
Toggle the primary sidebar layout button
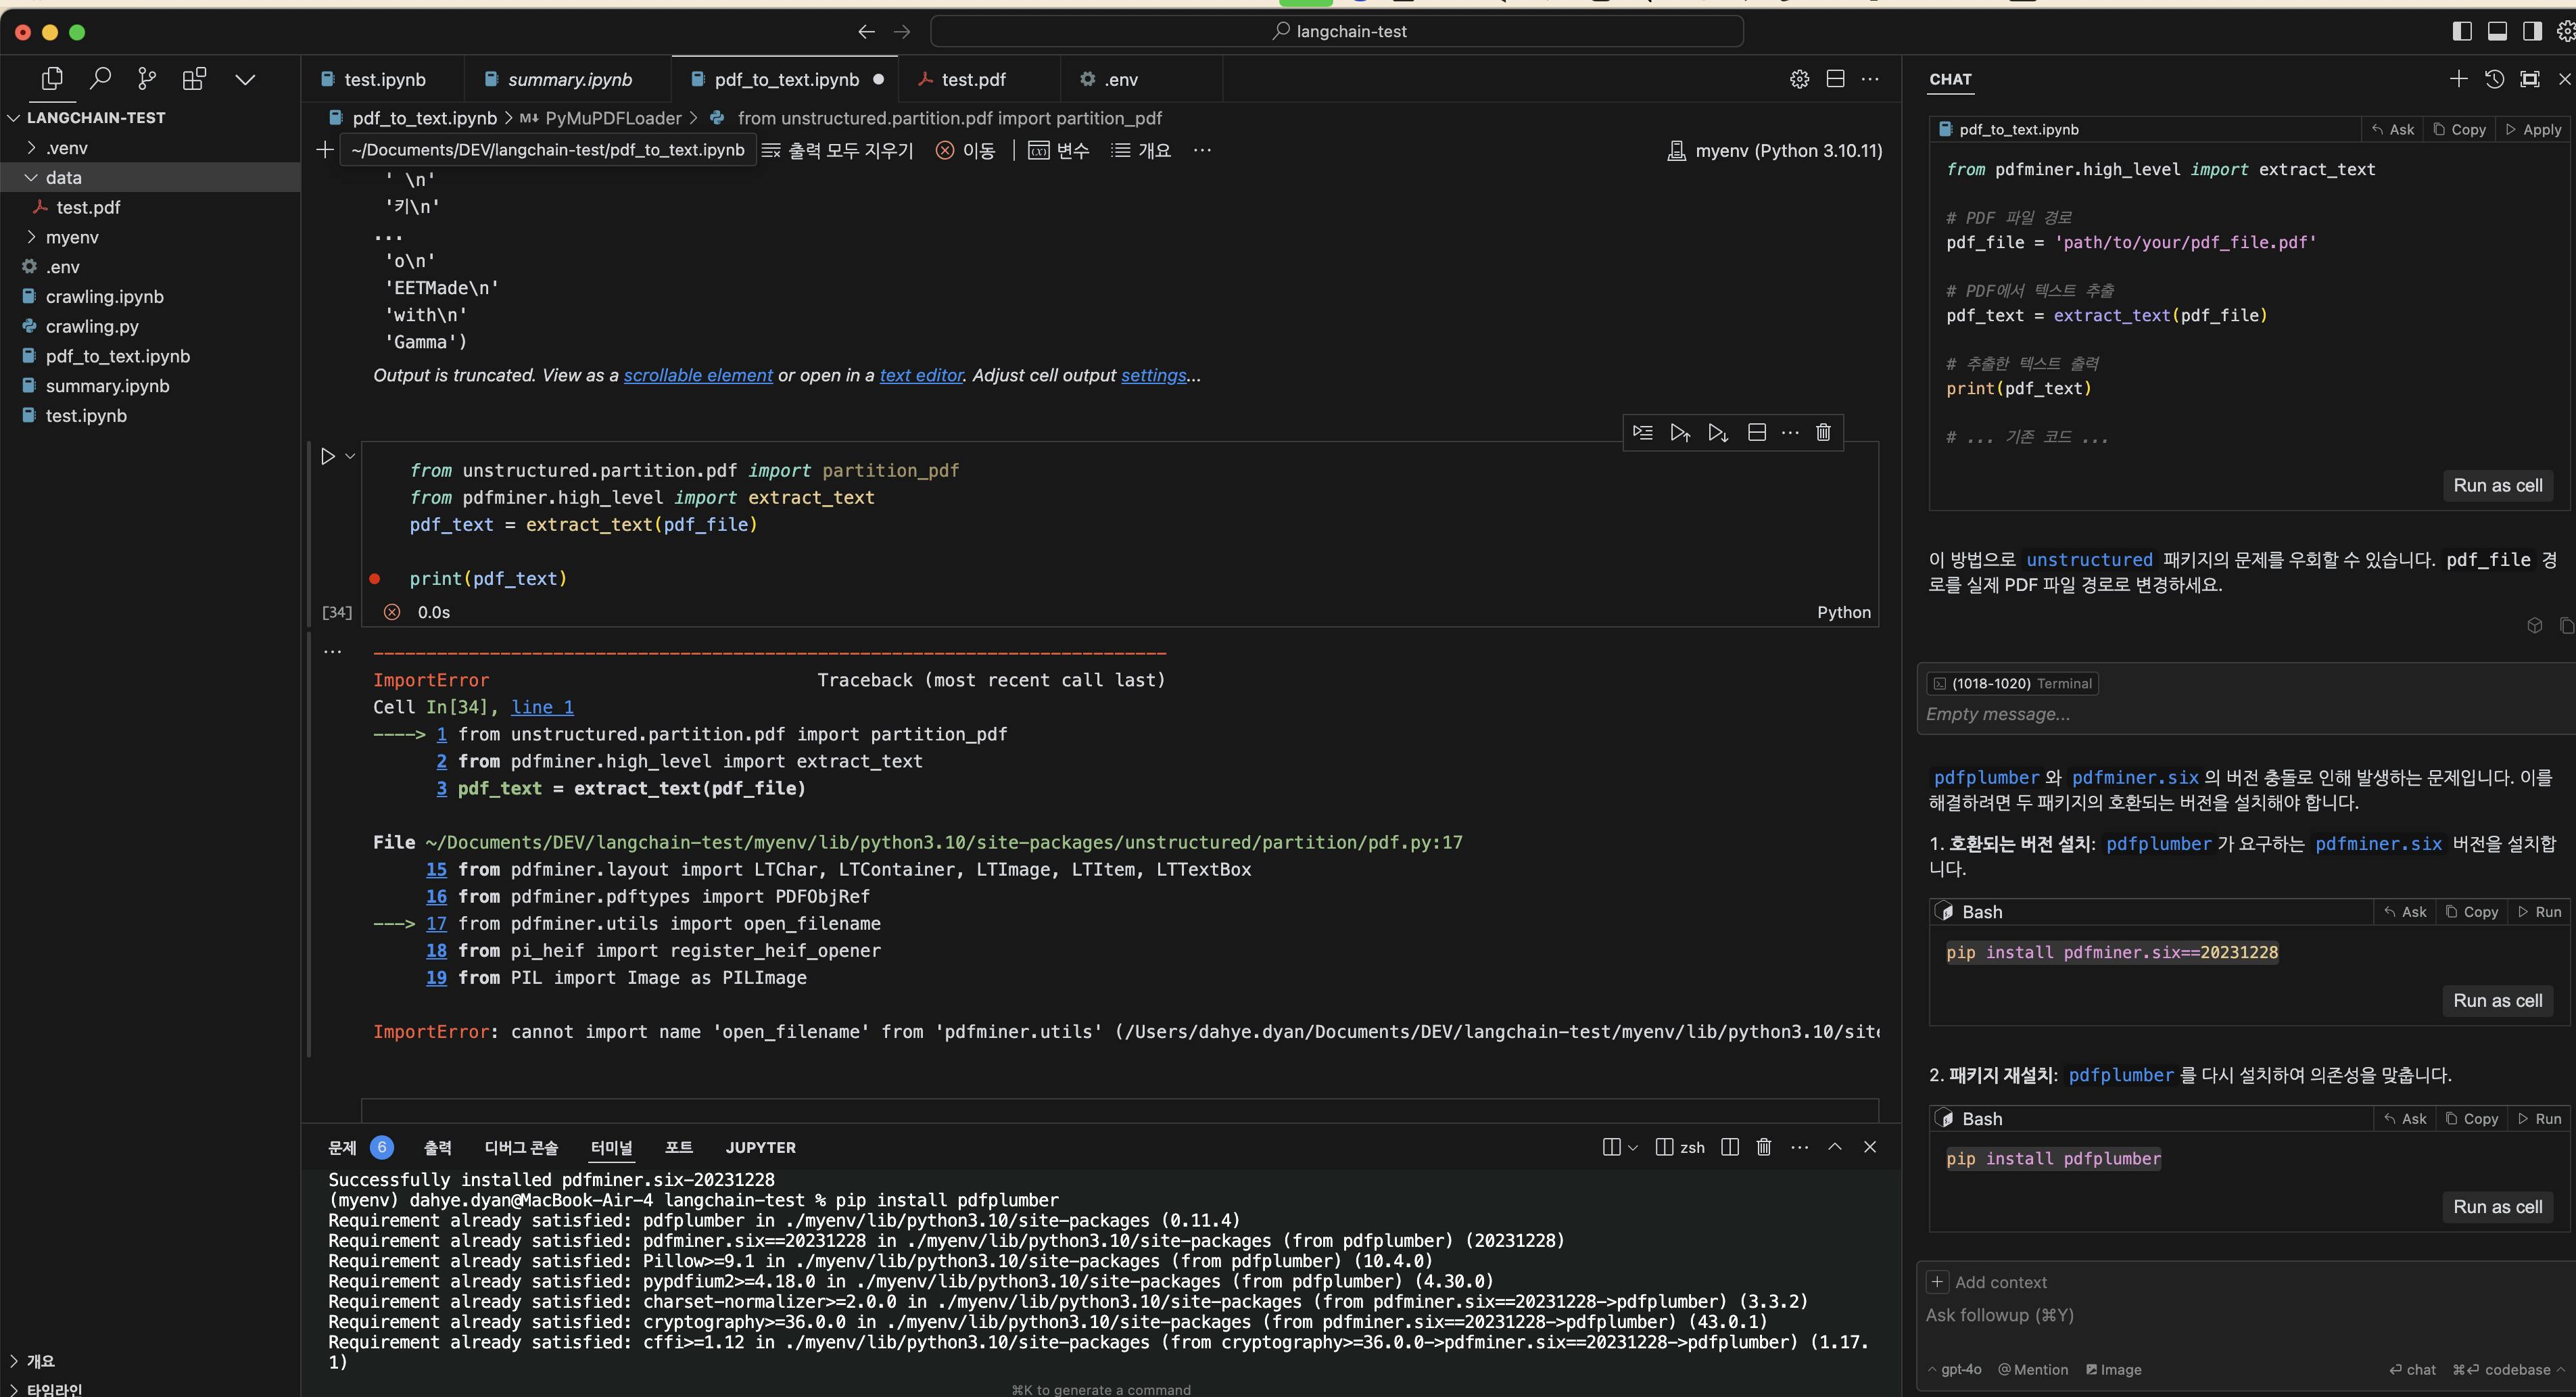pyautogui.click(x=2462, y=31)
